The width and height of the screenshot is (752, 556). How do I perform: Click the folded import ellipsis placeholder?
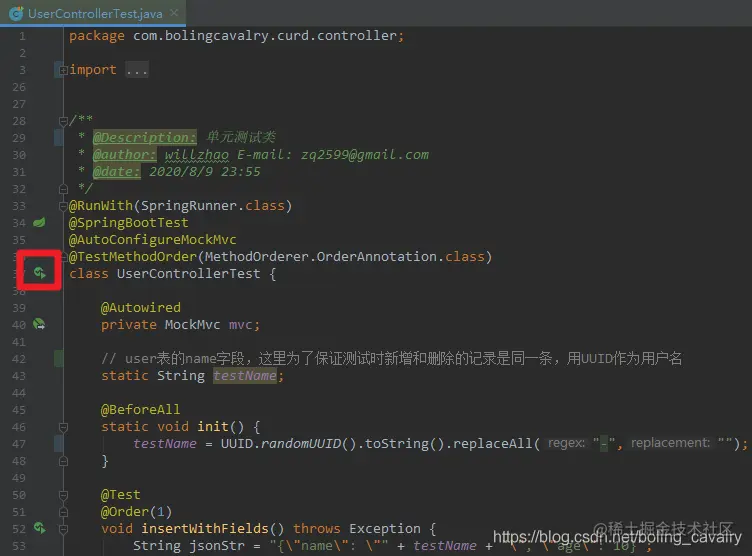coord(137,70)
